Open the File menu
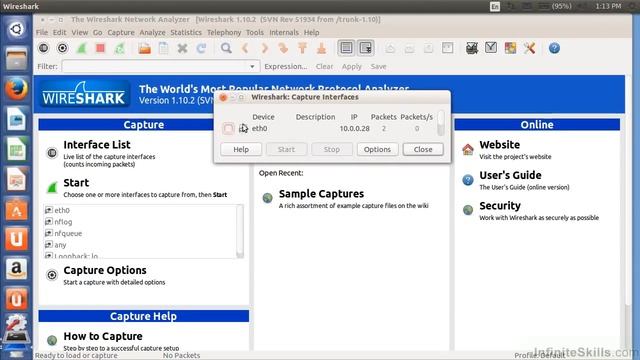This screenshot has width=640, height=360. (42, 32)
